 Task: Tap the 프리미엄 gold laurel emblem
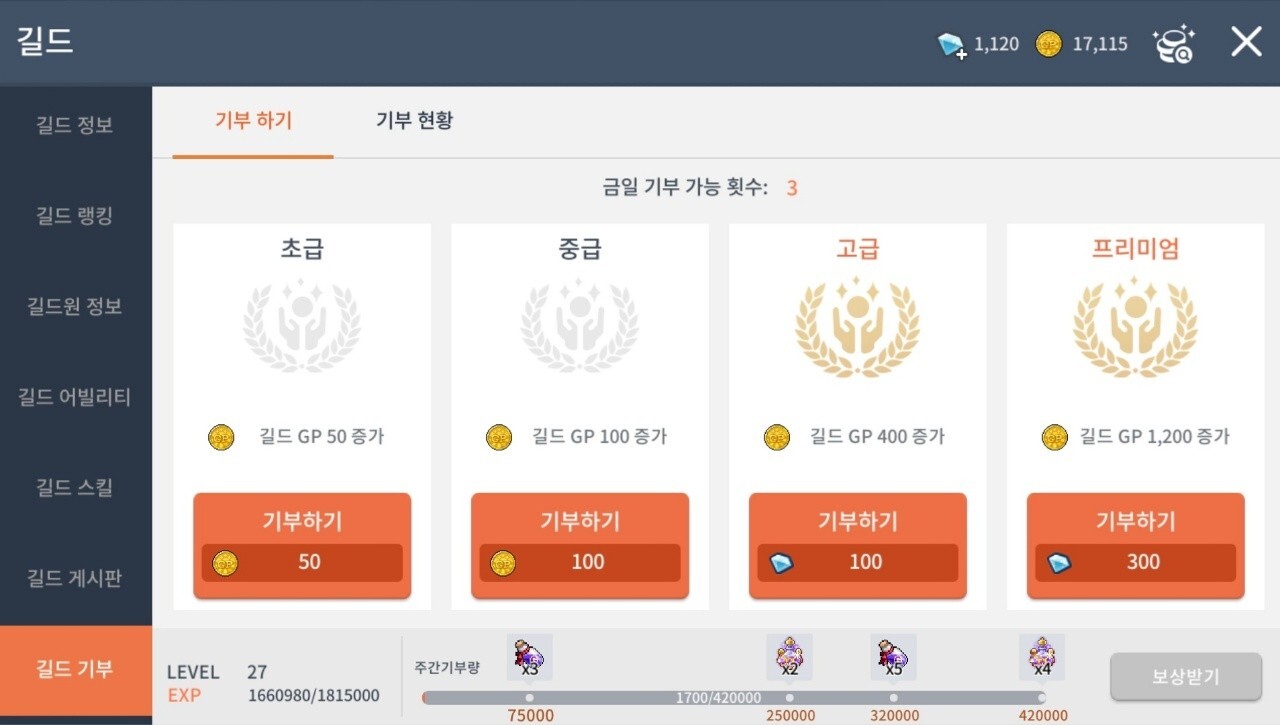tap(1135, 325)
